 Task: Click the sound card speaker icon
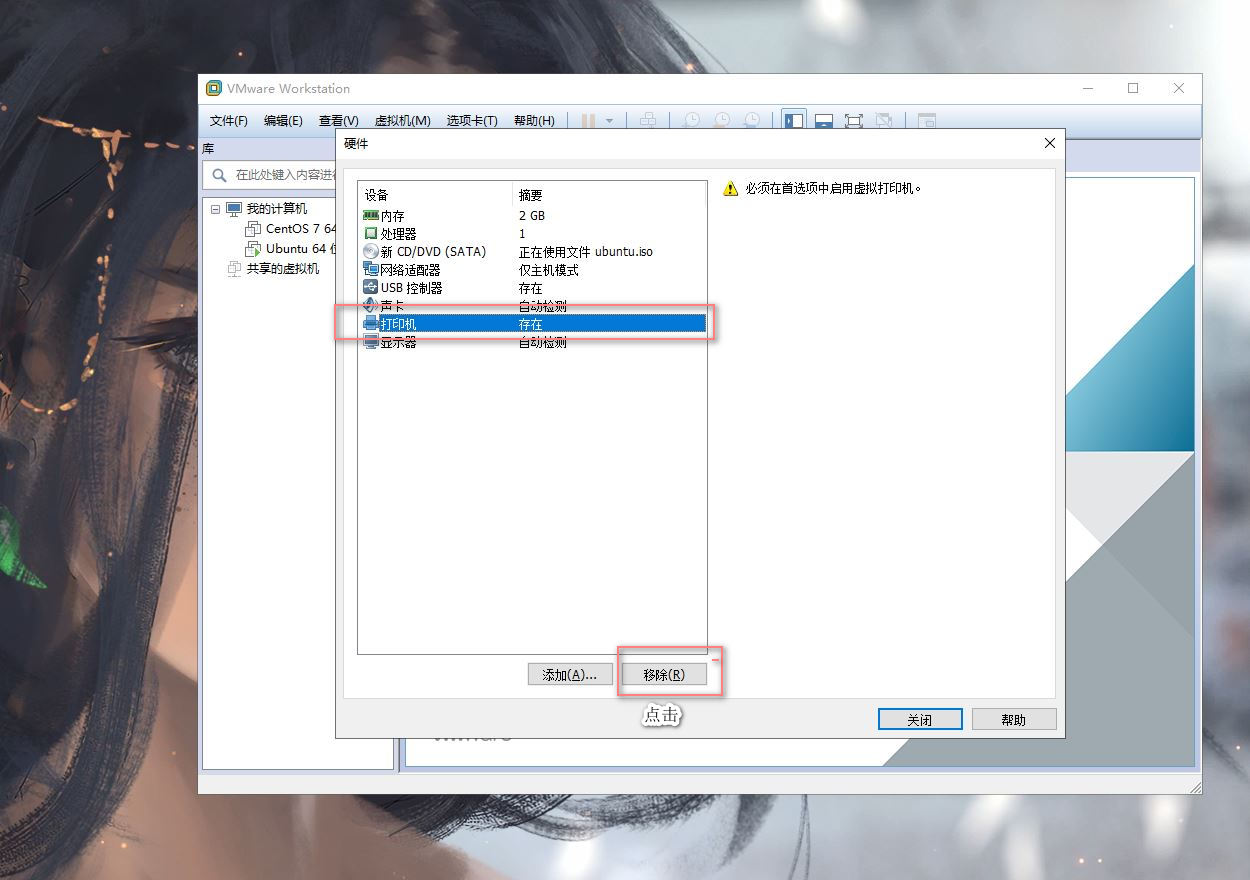tap(371, 306)
